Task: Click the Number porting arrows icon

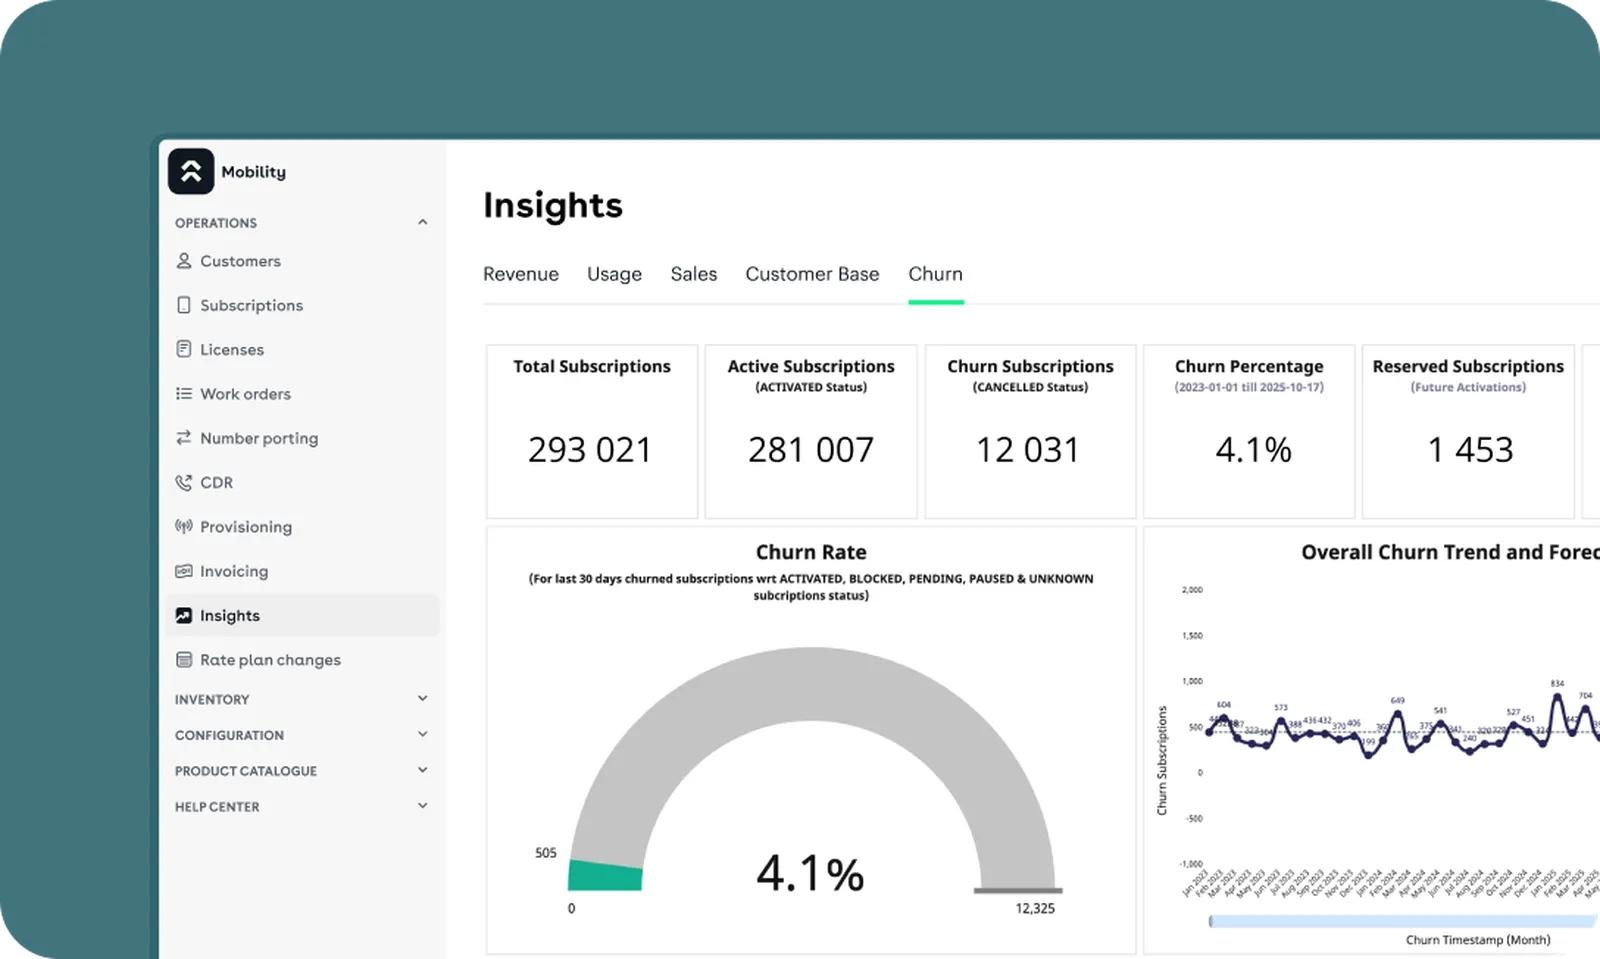Action: click(x=184, y=438)
